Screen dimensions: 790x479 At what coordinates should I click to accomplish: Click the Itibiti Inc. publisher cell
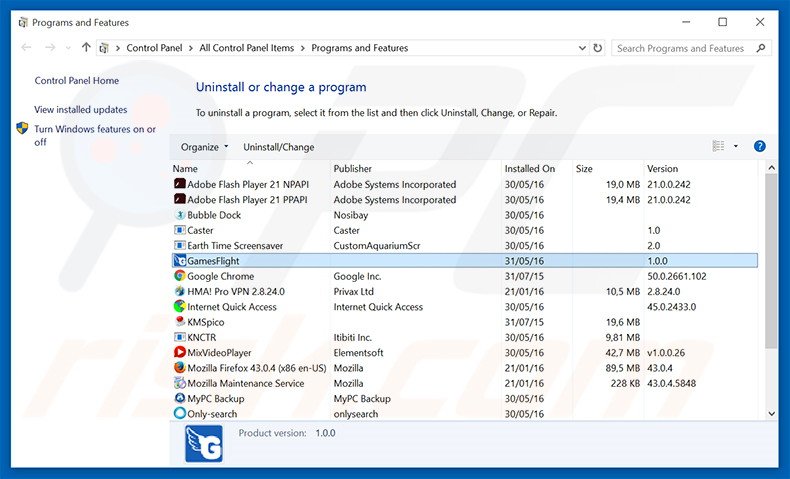[352, 337]
